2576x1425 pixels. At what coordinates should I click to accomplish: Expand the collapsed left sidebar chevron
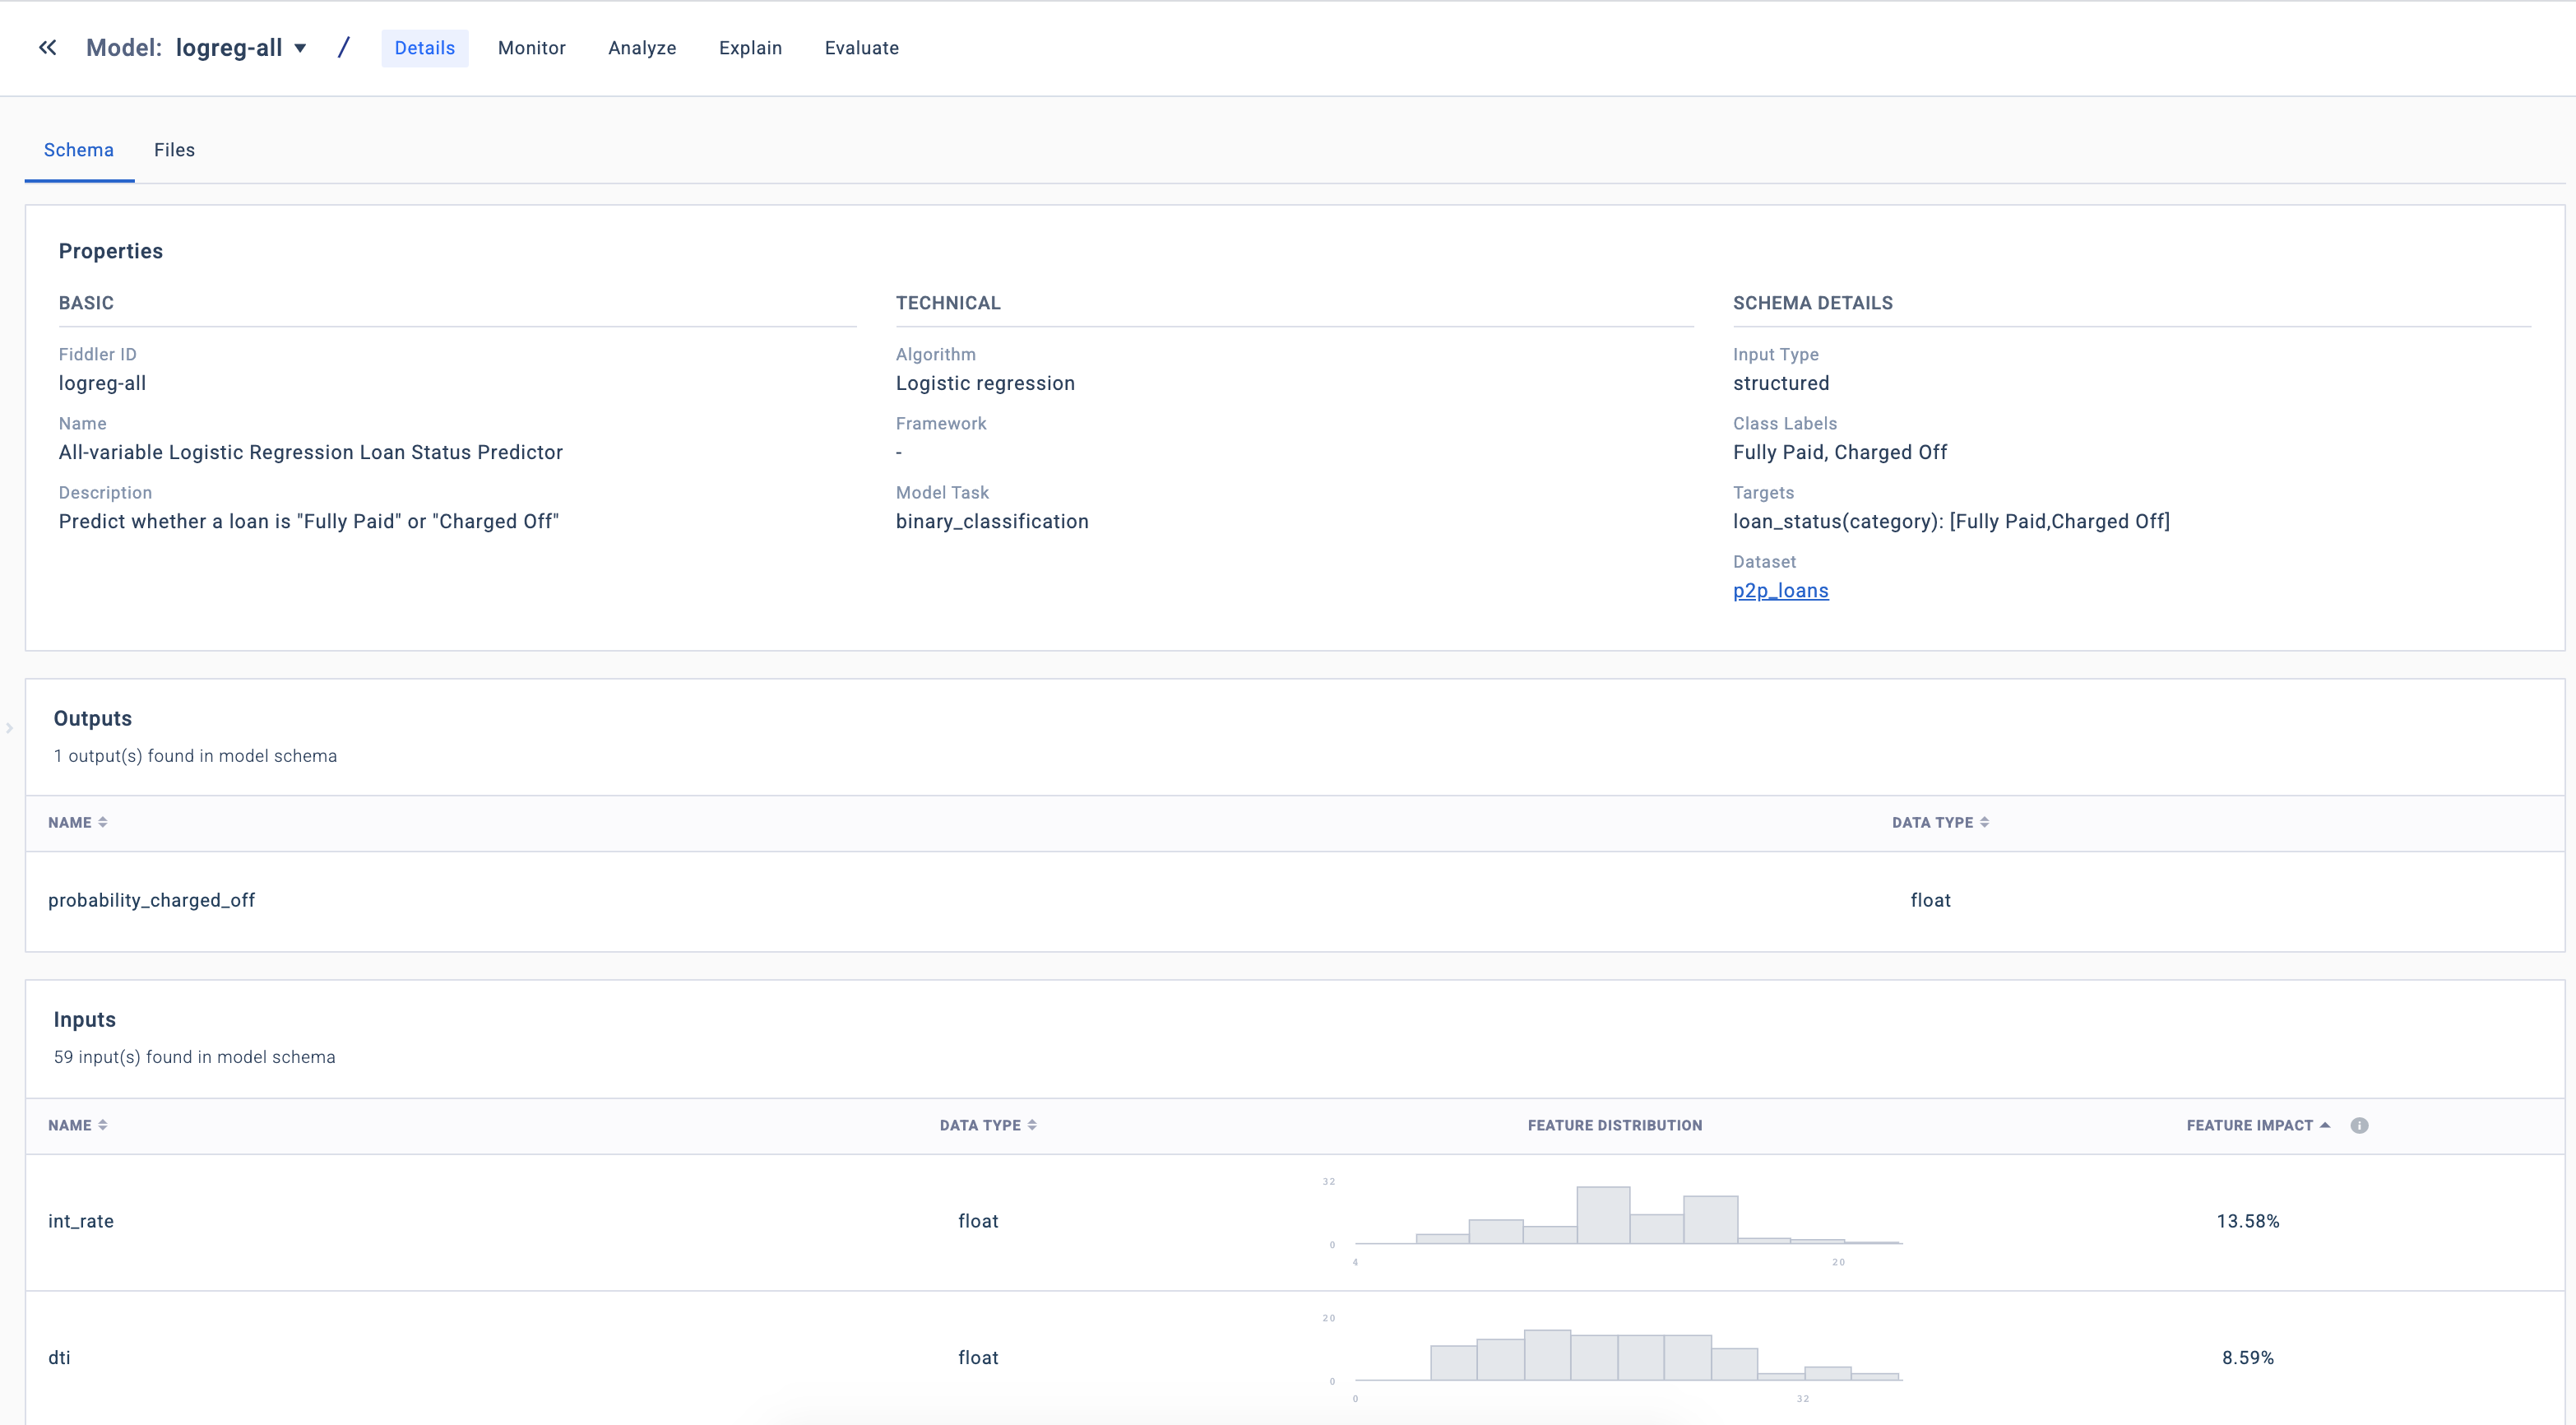point(9,728)
